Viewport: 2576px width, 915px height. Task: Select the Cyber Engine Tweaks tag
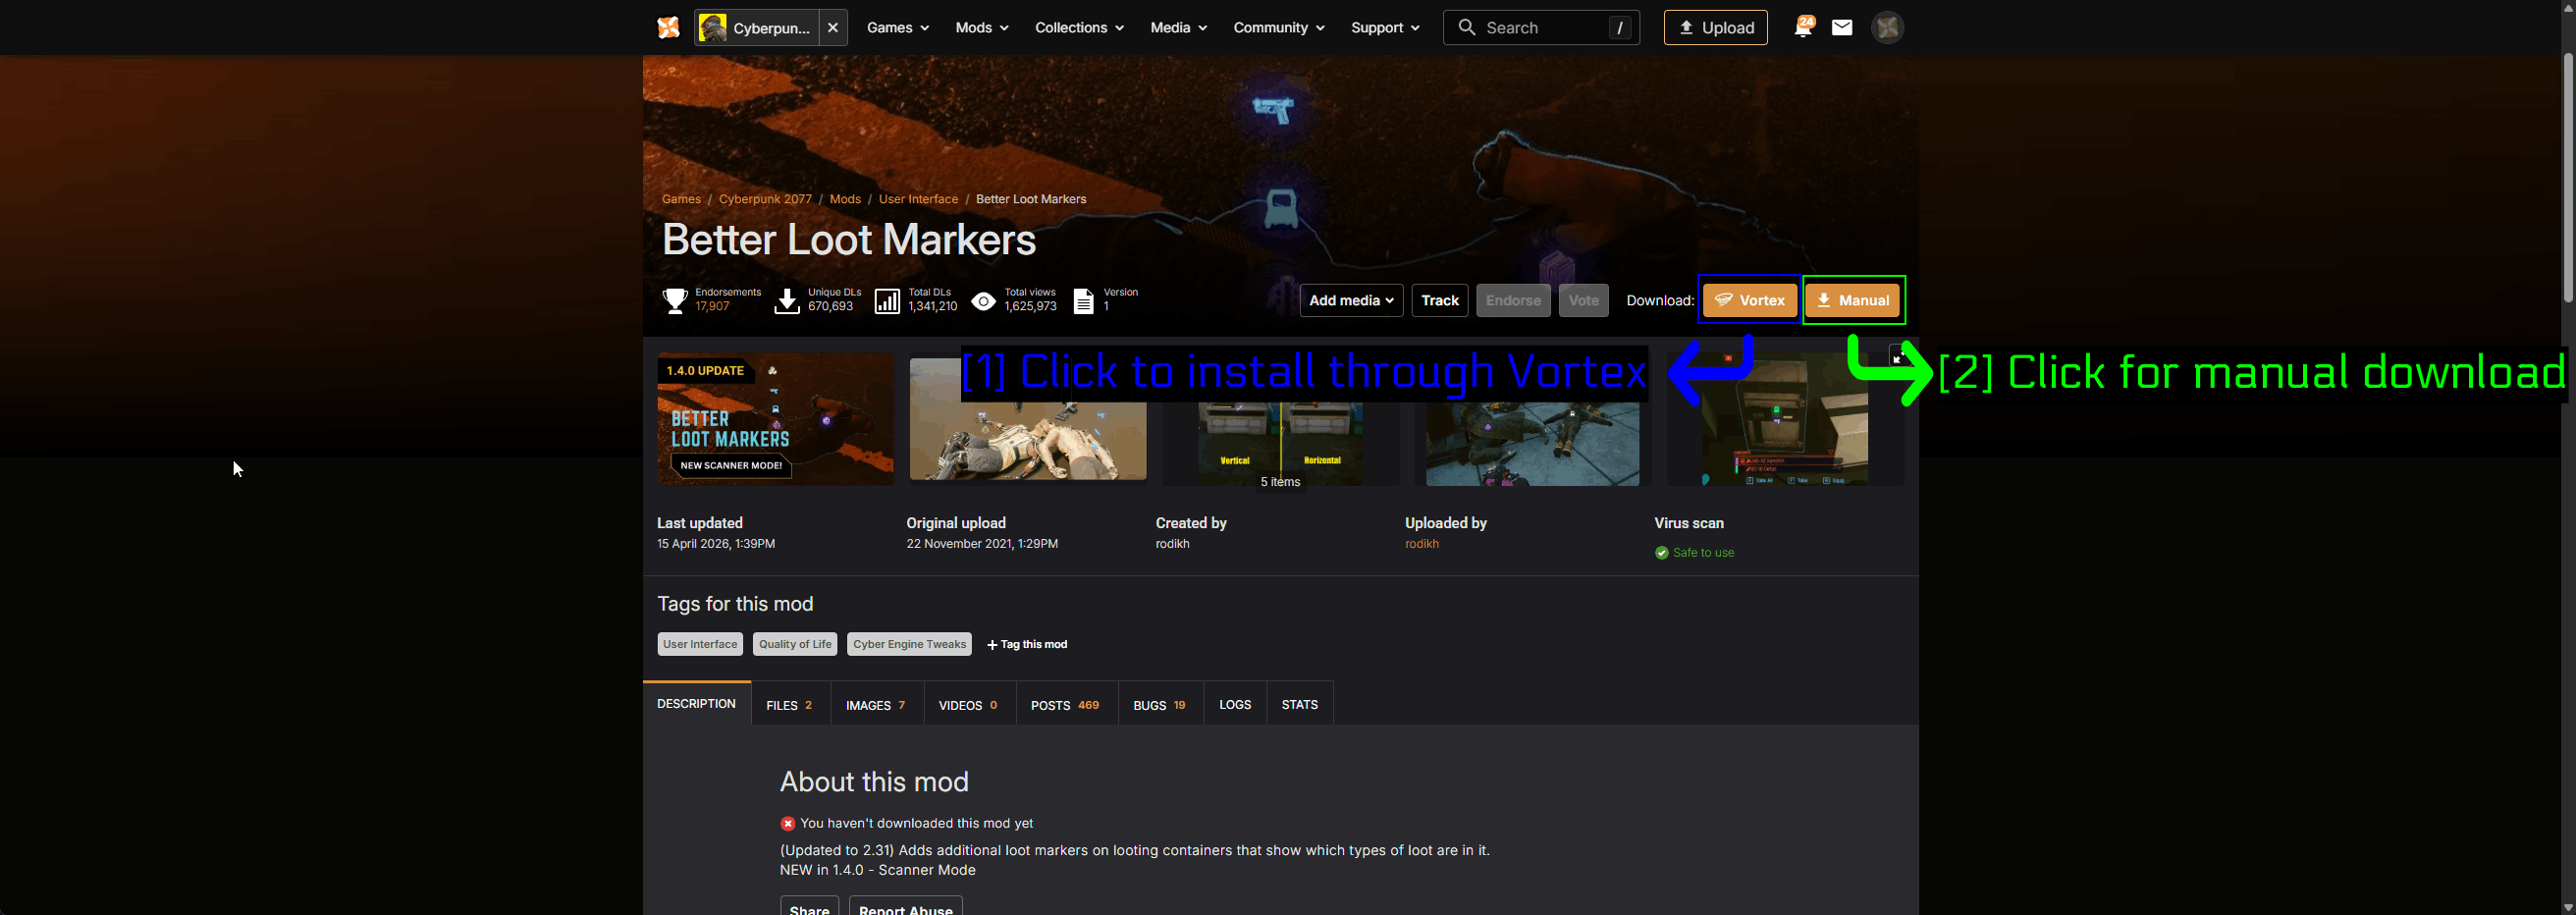pos(909,644)
